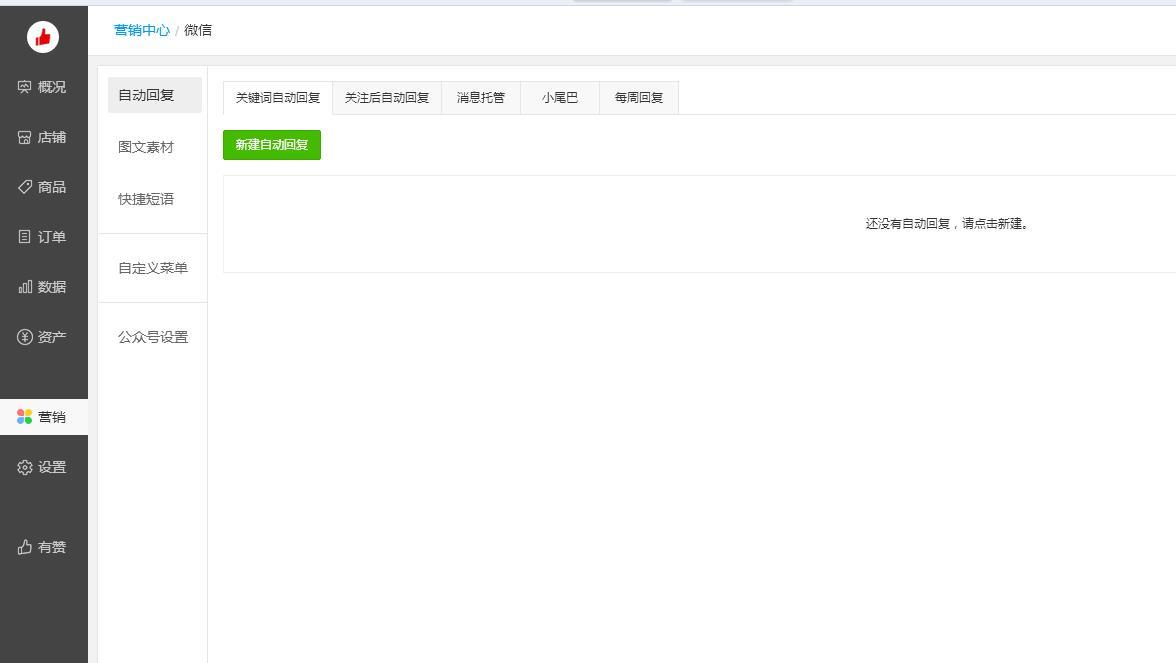The width and height of the screenshot is (1176, 663).
Task: Open 公众号设置 in the submenu
Action: pyautogui.click(x=154, y=337)
